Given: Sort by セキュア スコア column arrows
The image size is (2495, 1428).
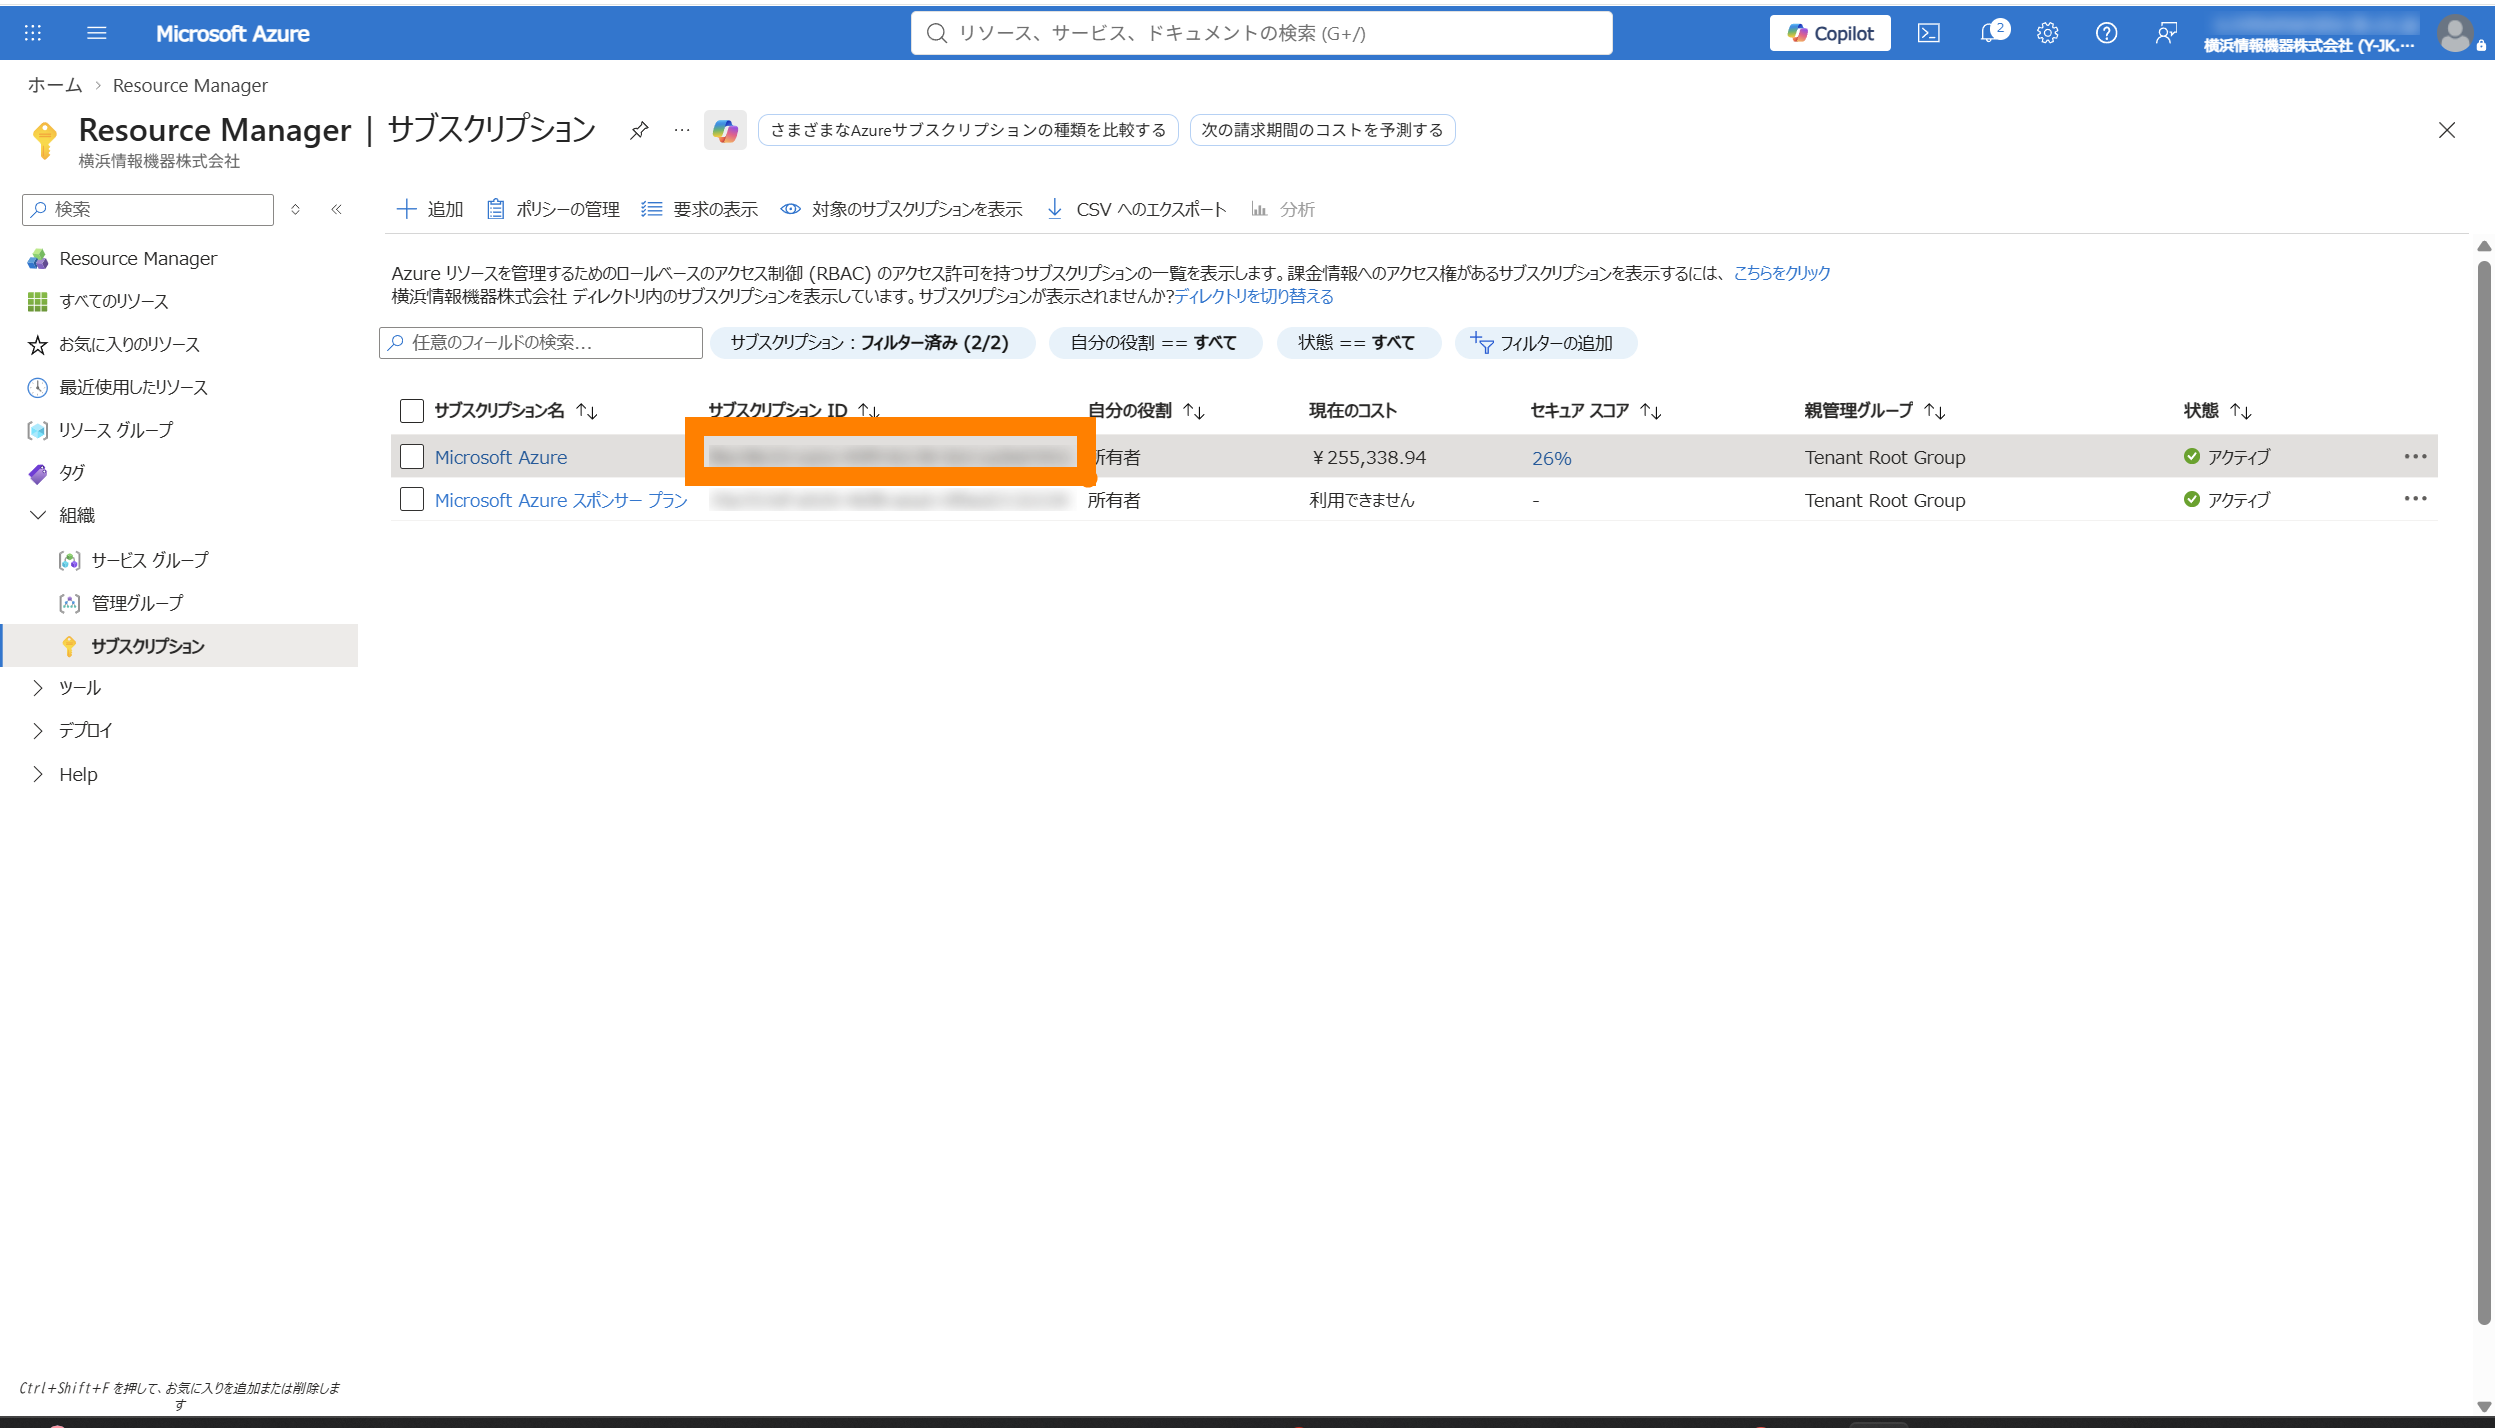Looking at the screenshot, I should tap(1651, 411).
